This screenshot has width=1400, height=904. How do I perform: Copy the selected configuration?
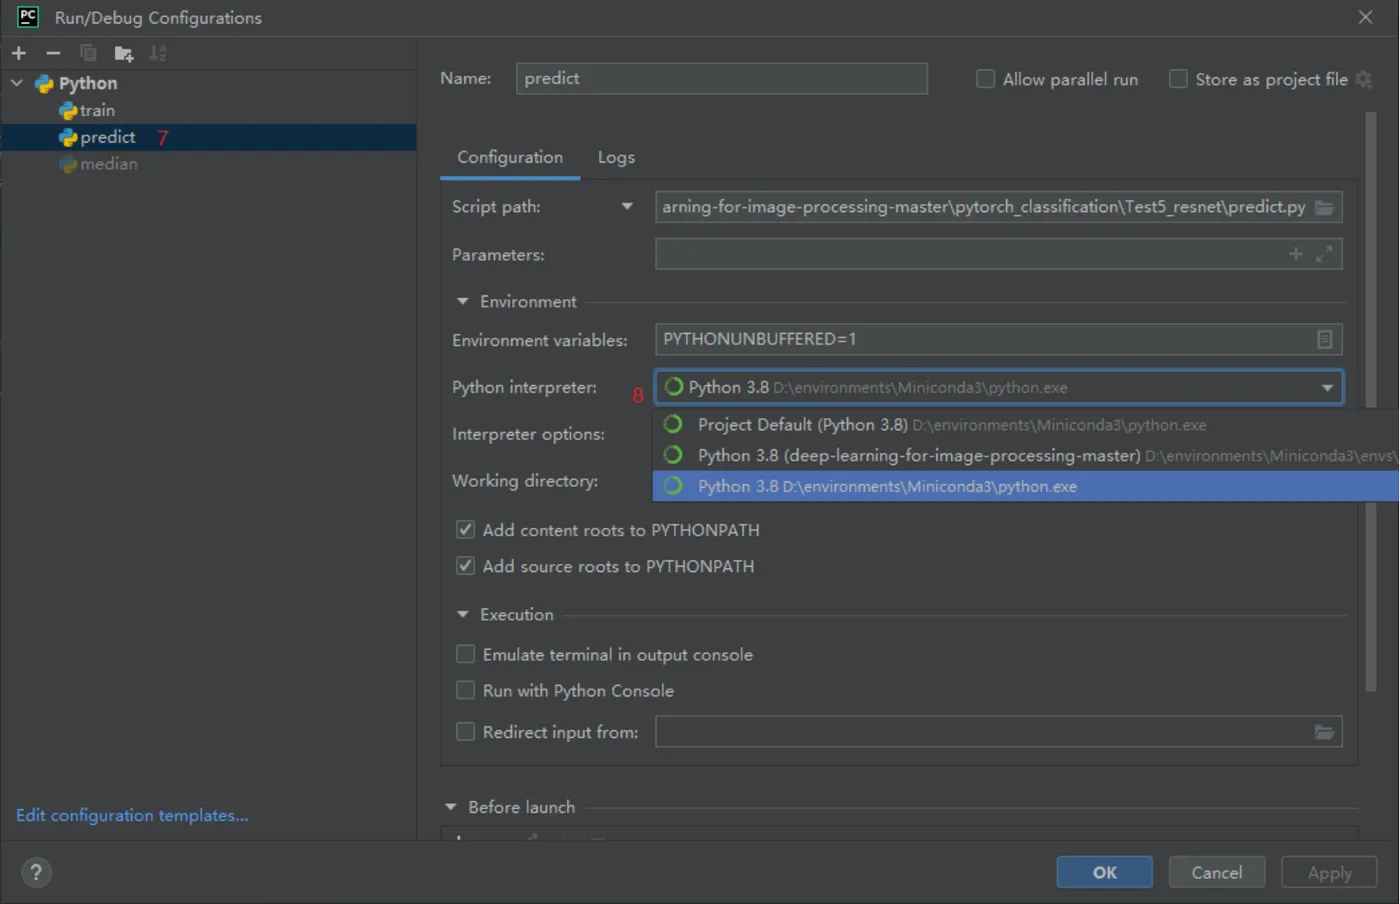(x=88, y=53)
